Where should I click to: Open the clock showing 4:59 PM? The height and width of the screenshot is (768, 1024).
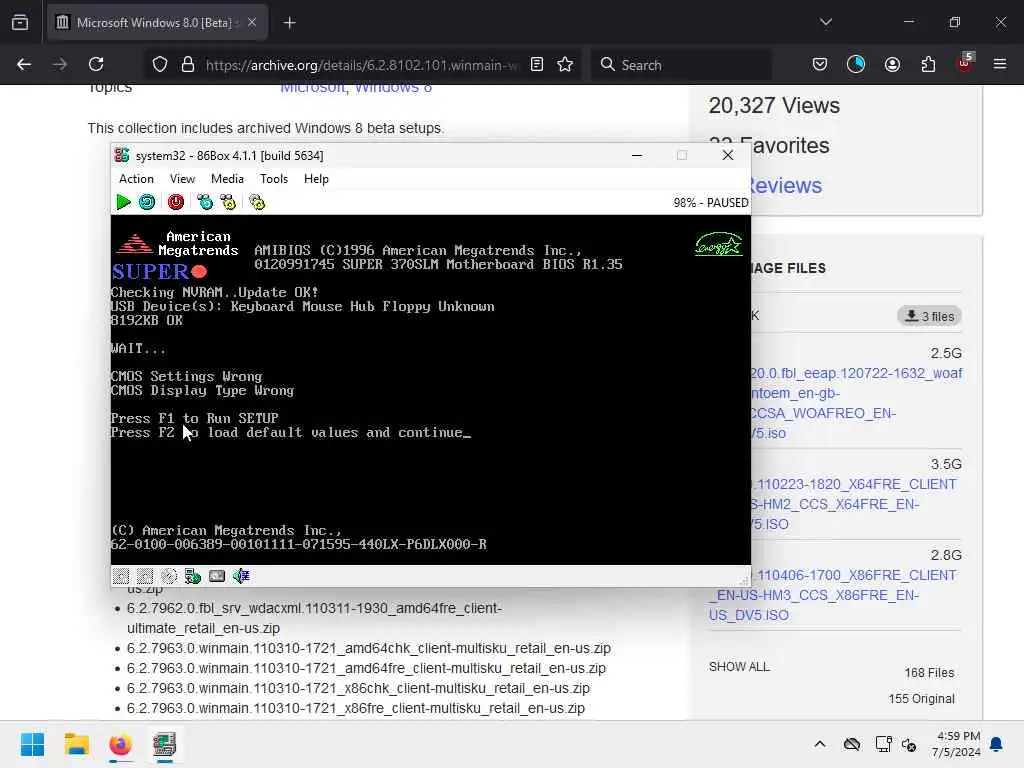(x=956, y=744)
